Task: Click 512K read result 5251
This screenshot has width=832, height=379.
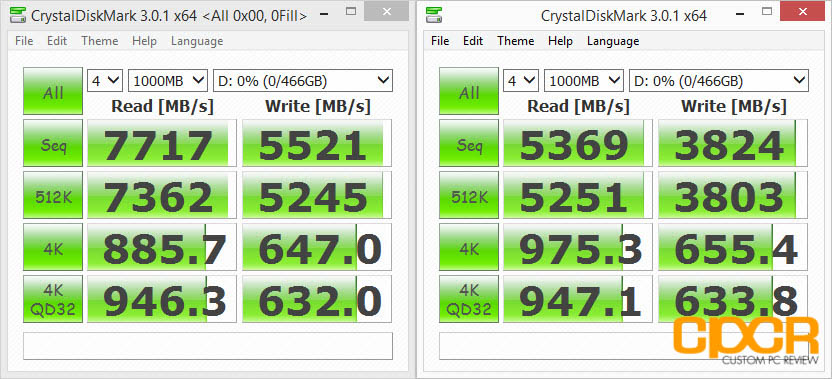Action: (x=578, y=195)
